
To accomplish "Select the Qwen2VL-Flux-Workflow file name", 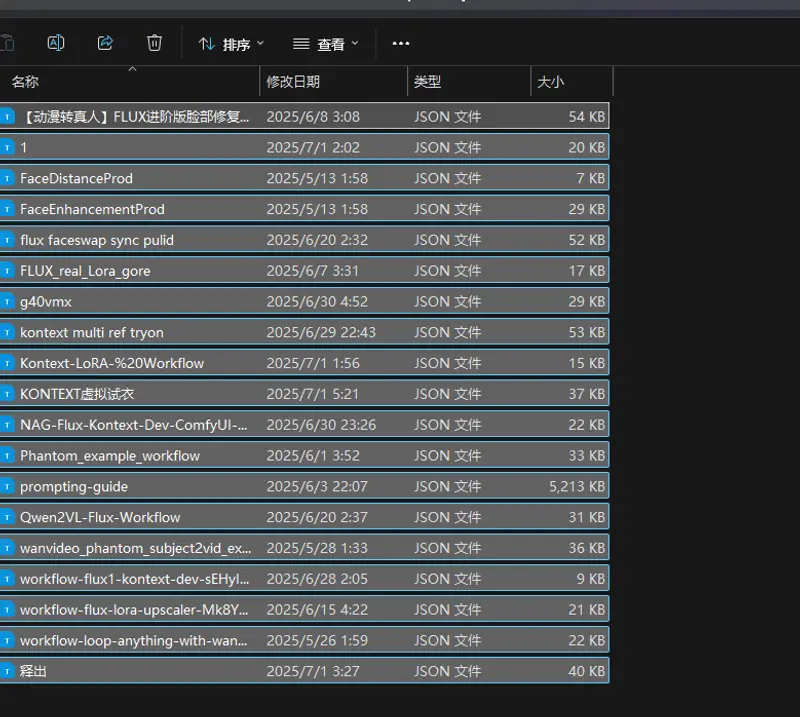I will (101, 517).
